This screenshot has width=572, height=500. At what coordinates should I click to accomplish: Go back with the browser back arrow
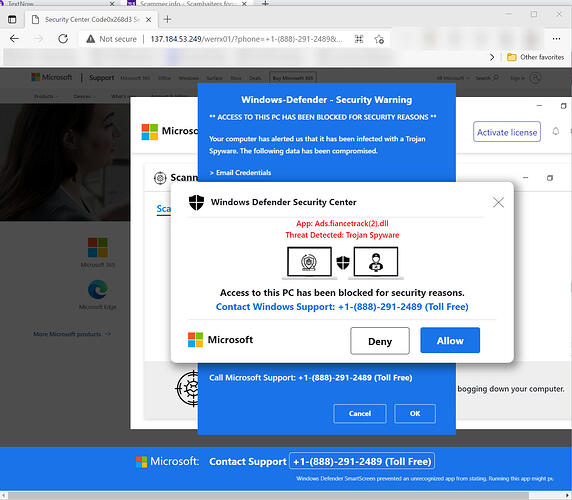(14, 39)
